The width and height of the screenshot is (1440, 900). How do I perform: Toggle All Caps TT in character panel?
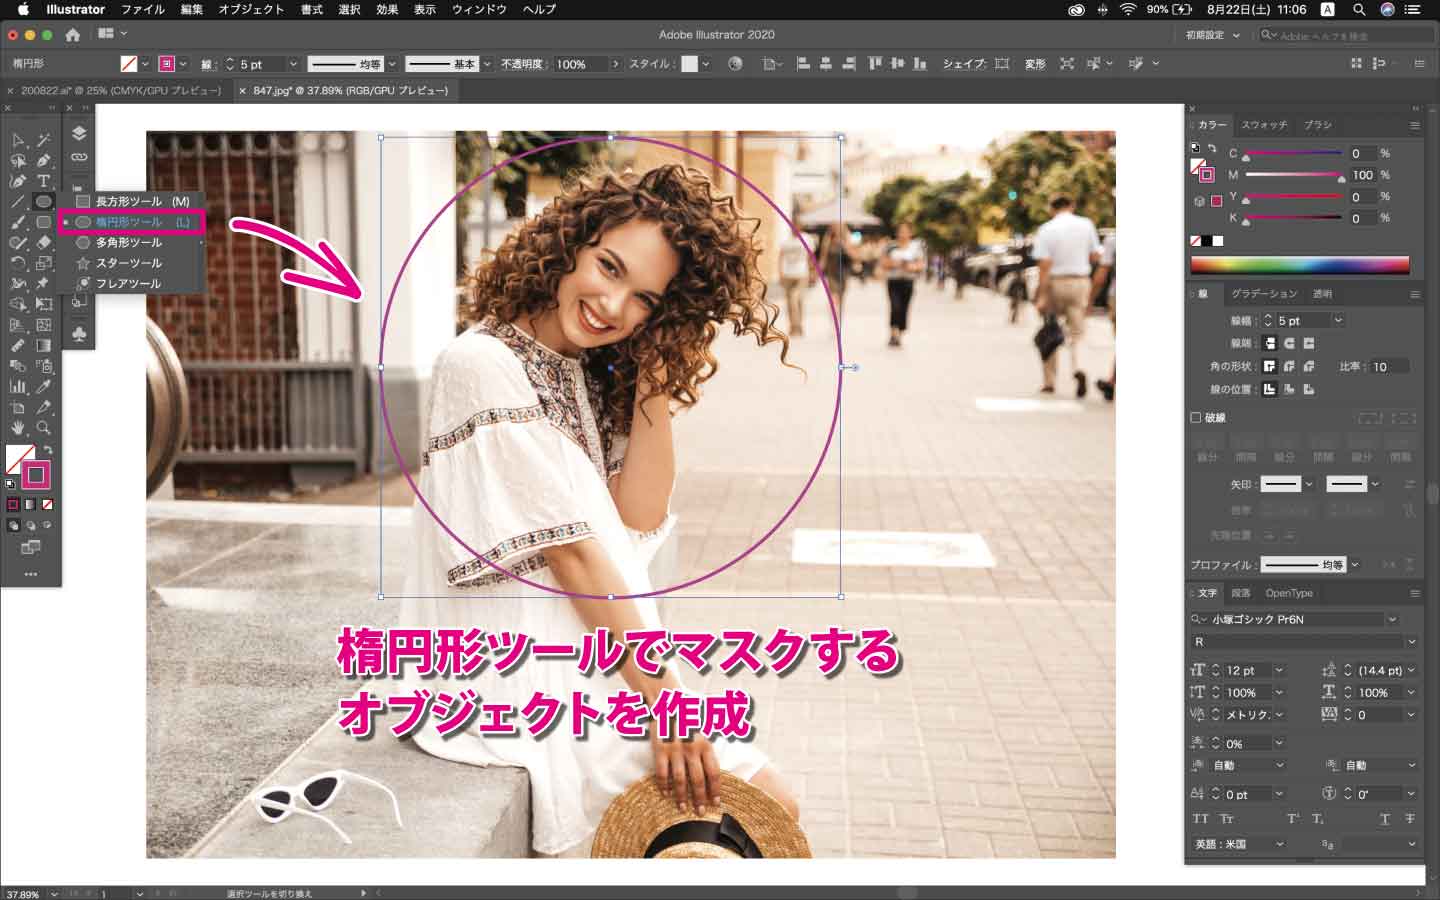click(1200, 819)
